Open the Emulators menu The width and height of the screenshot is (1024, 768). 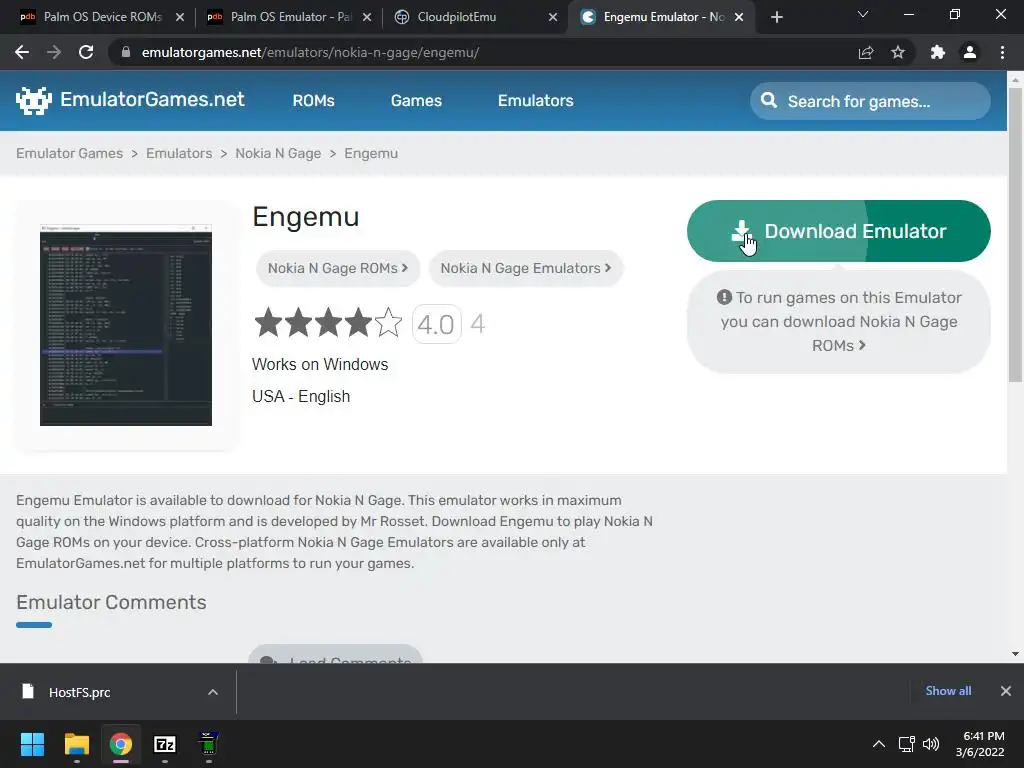[x=536, y=101]
